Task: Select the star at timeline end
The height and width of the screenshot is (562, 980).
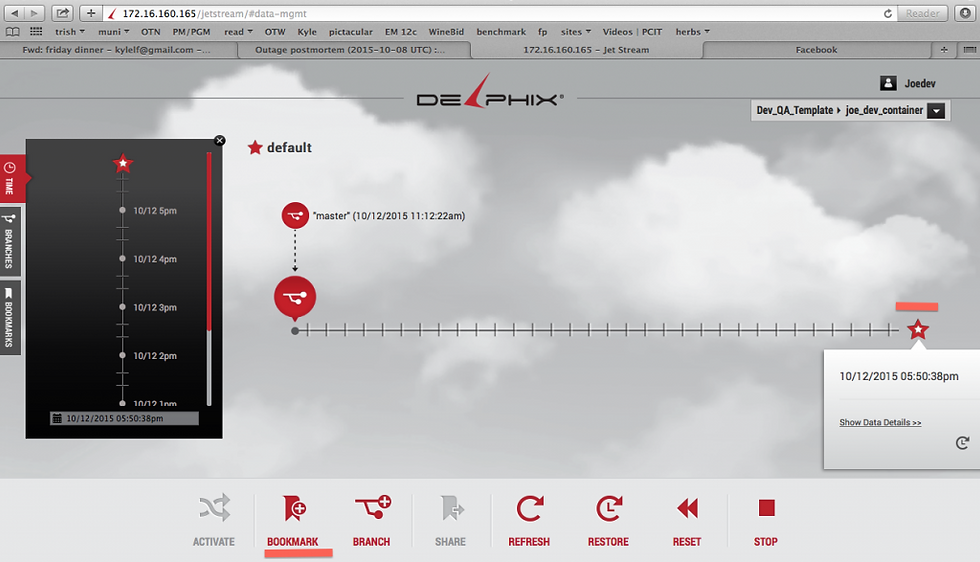Action: (x=918, y=329)
